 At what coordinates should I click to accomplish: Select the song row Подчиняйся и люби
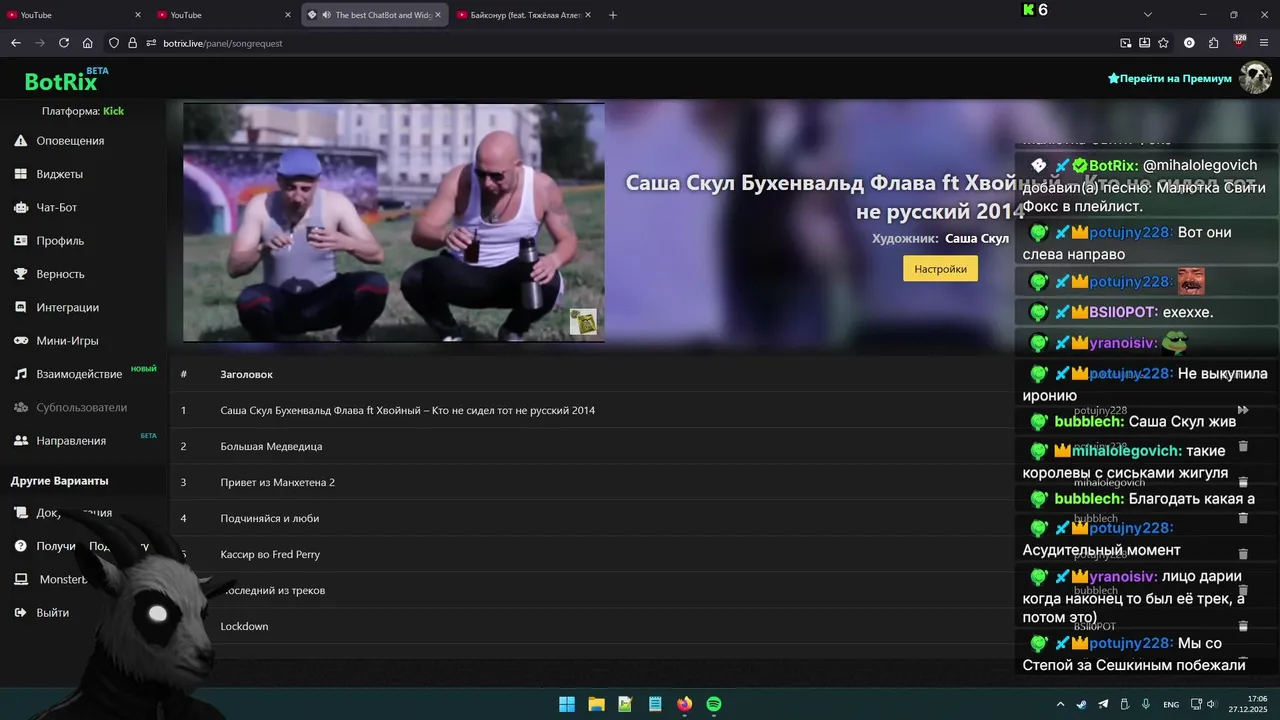click(590, 518)
